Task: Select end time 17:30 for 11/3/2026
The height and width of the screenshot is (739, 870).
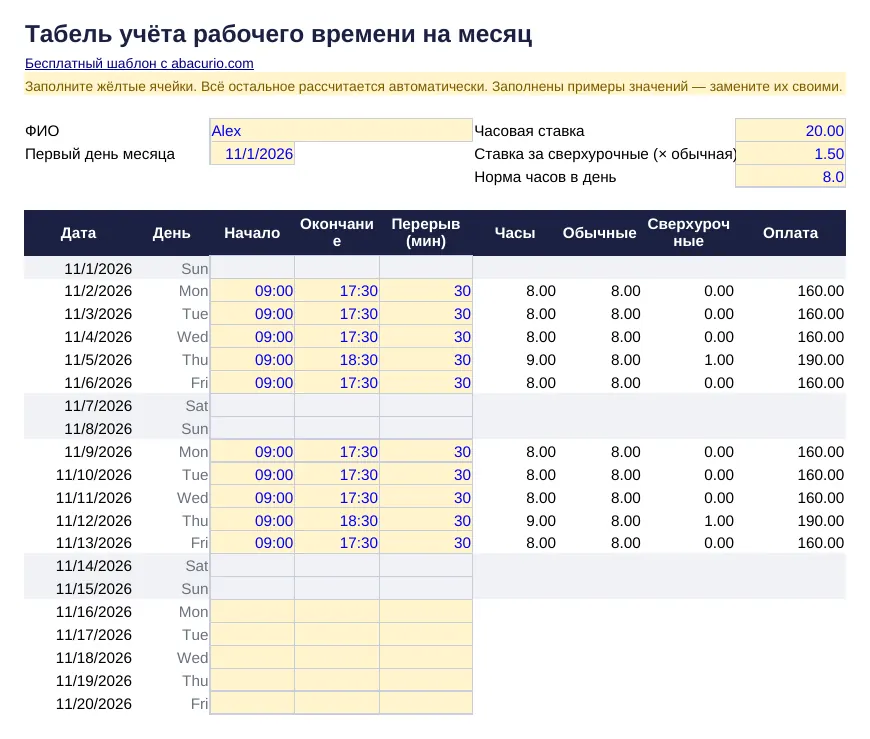Action: (x=337, y=314)
